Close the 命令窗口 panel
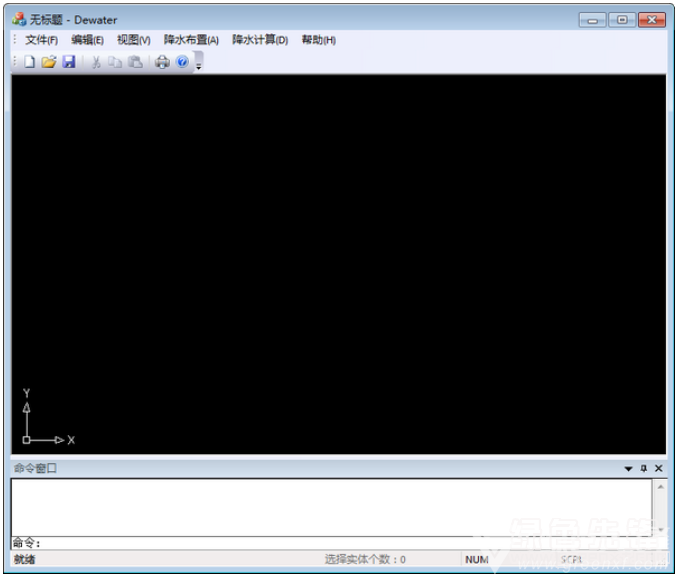The image size is (679, 578). [x=659, y=468]
